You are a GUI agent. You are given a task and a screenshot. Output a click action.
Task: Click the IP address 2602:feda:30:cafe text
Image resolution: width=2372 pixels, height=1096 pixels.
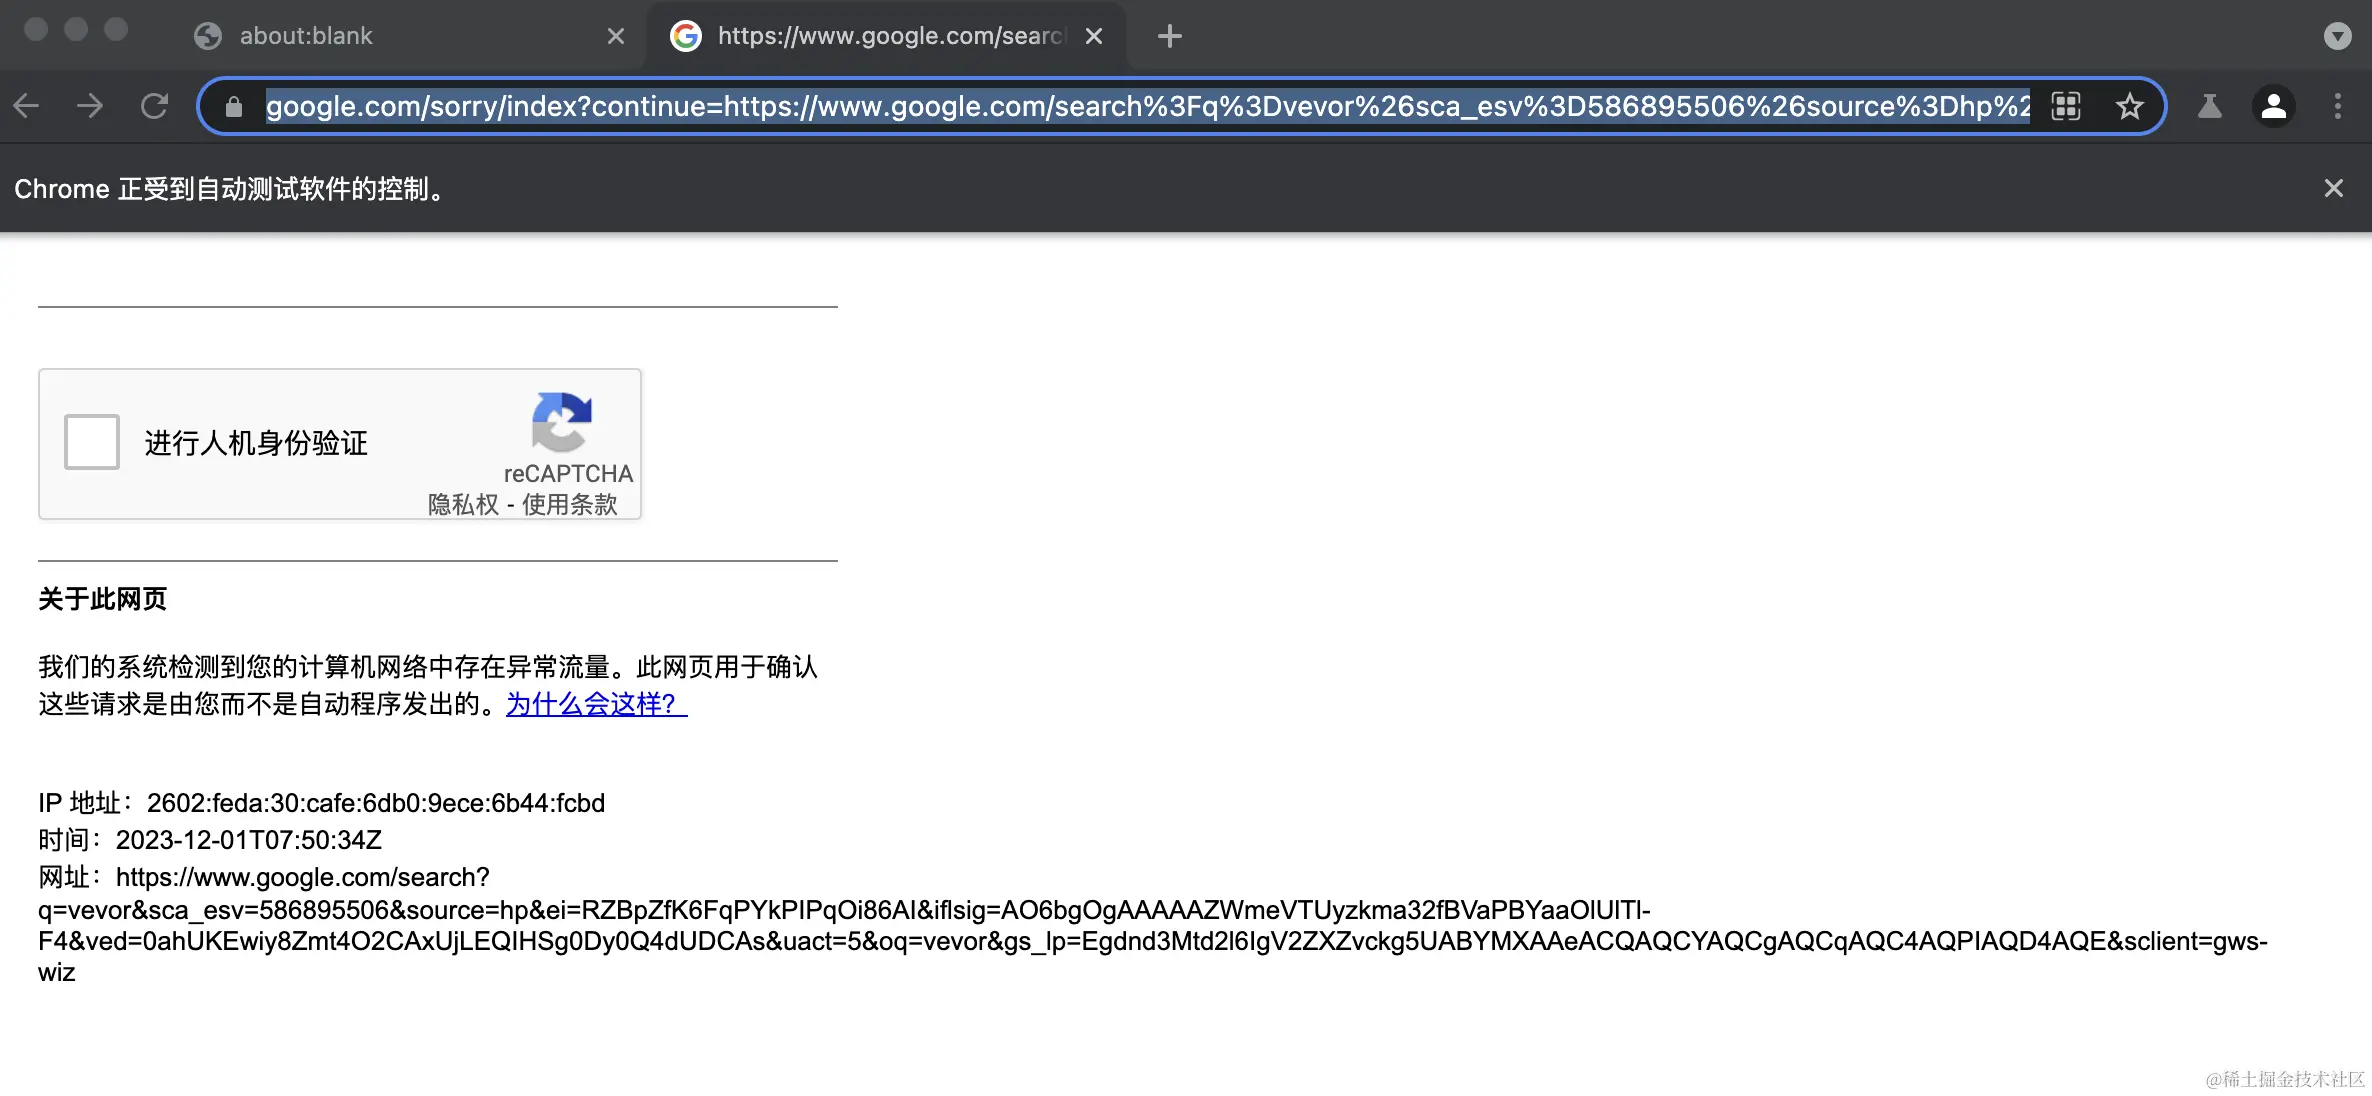[x=376, y=803]
